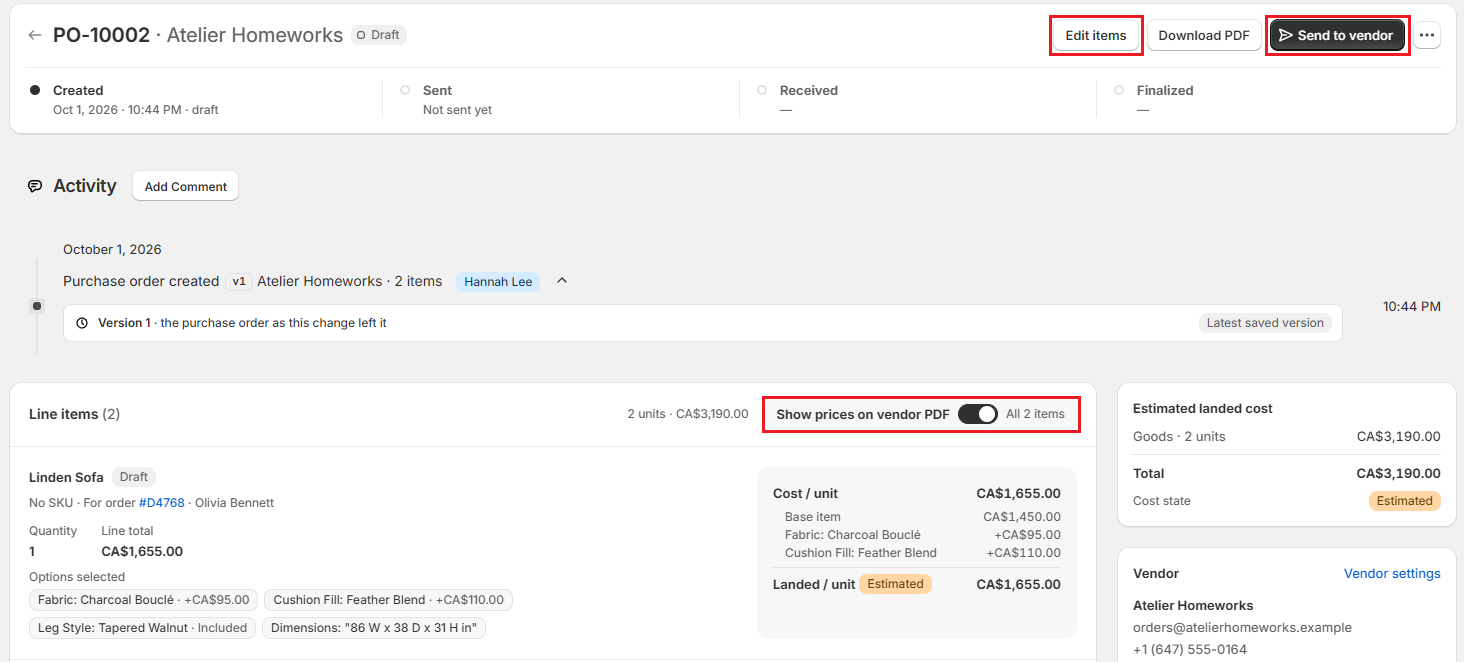Click the timeline square marker for the created event
The width and height of the screenshot is (1464, 662).
click(37, 305)
